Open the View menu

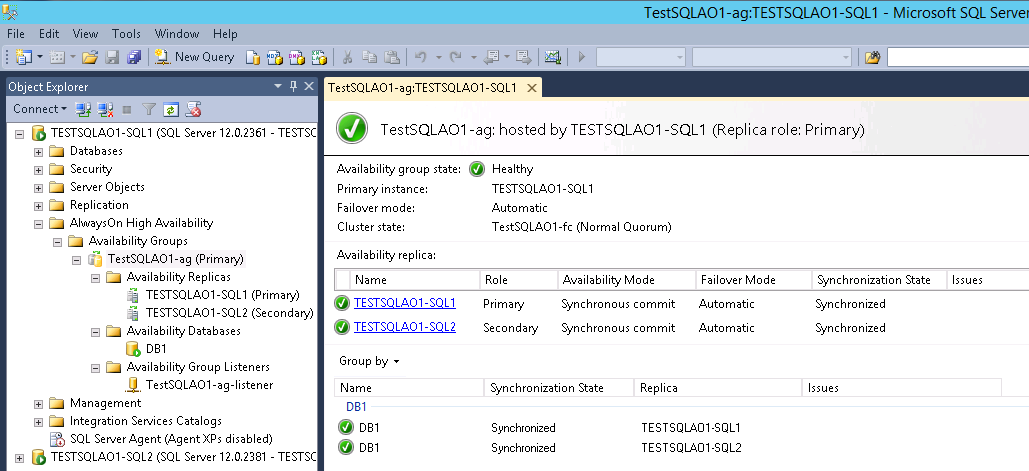86,33
